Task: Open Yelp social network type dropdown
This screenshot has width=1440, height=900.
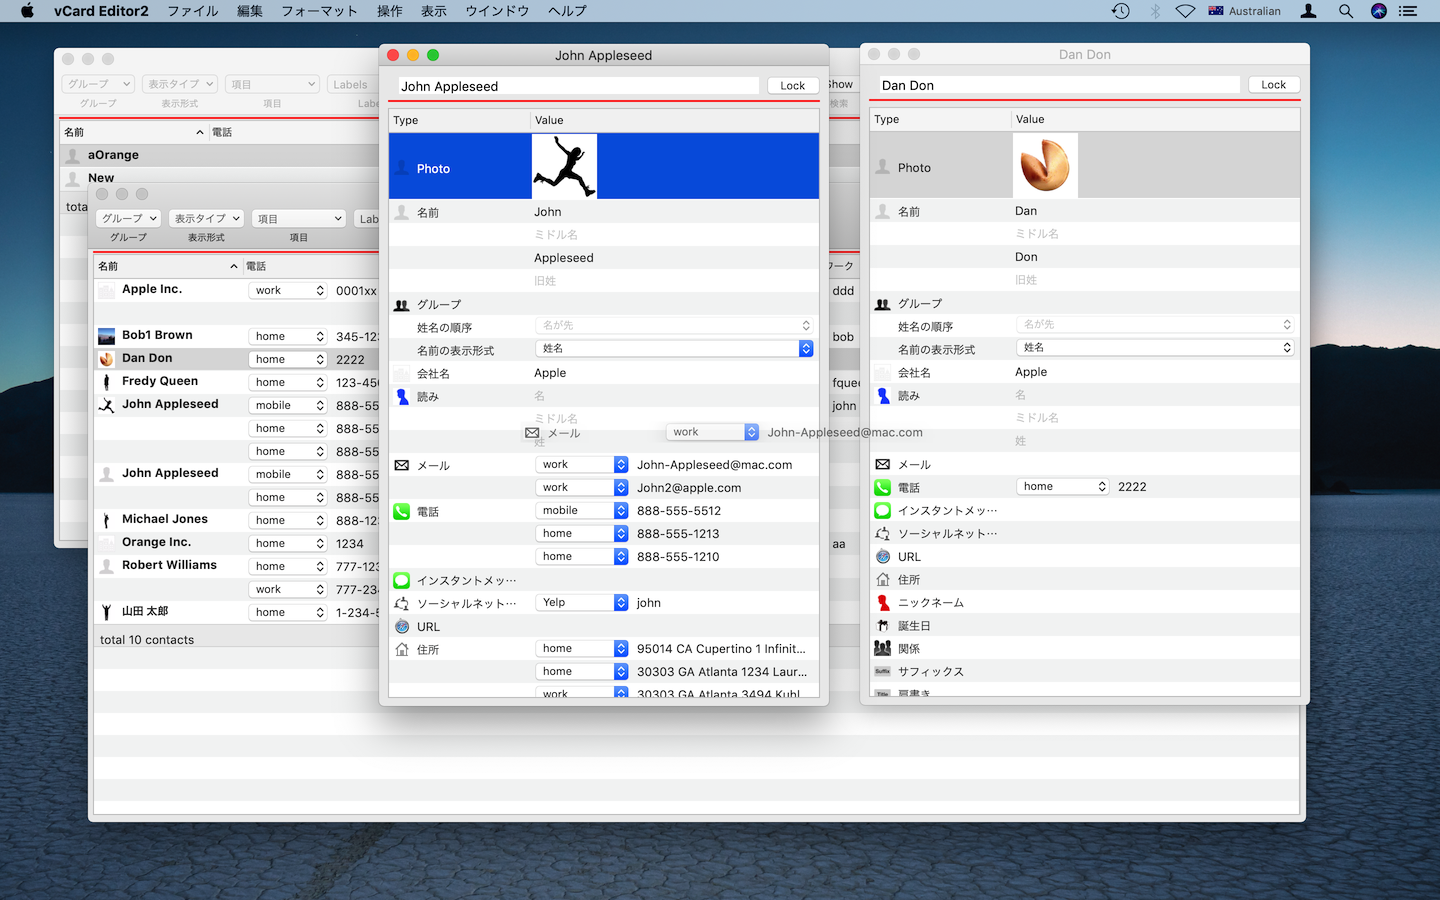Action: [x=582, y=603]
